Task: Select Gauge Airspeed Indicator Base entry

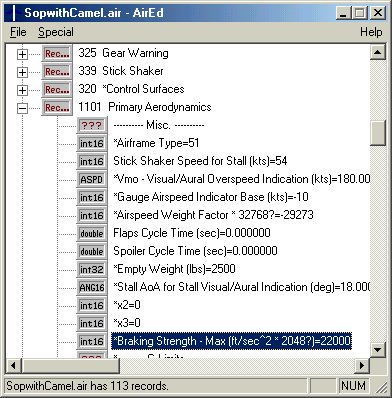Action: [211, 197]
